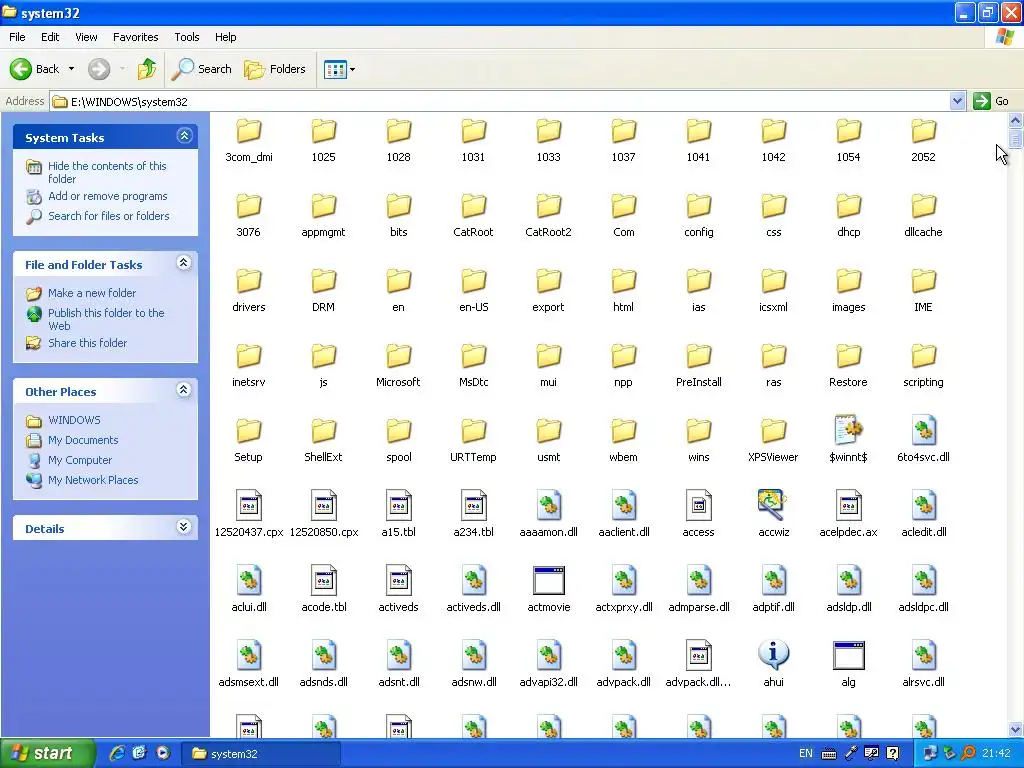Click the system32 taskbar button

(x=260, y=754)
